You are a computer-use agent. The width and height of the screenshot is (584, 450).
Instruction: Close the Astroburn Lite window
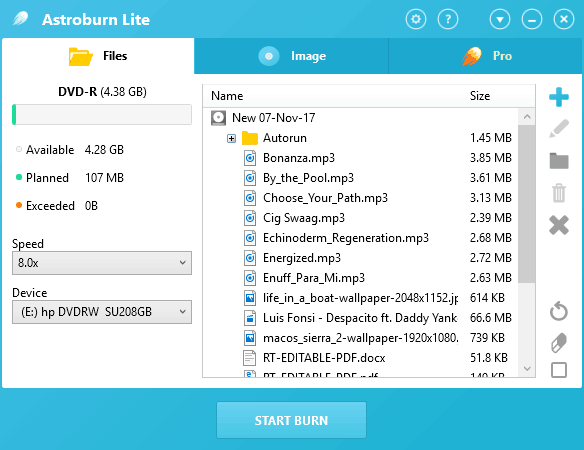pos(564,19)
